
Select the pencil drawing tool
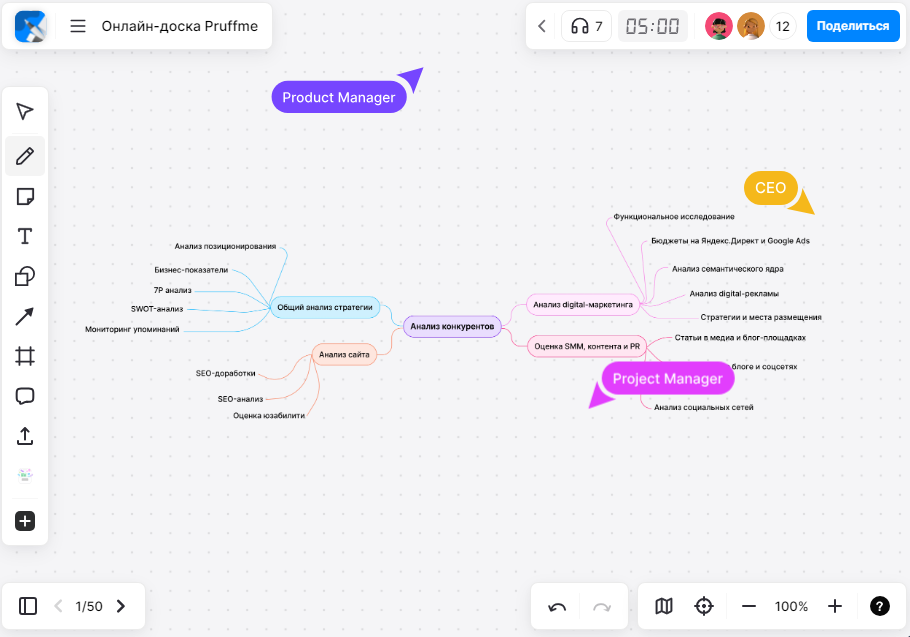coord(25,156)
